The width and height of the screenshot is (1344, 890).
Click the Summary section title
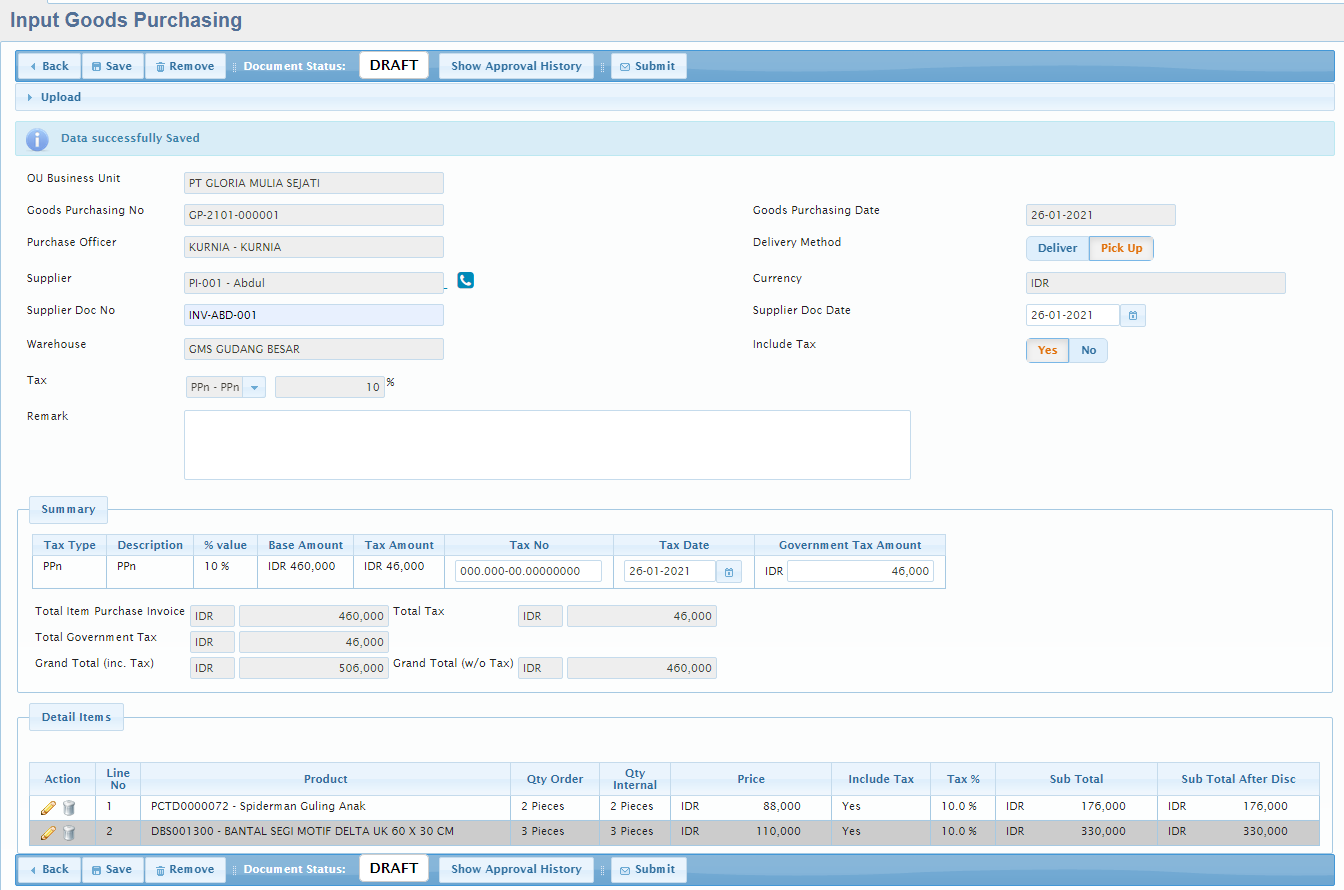68,509
